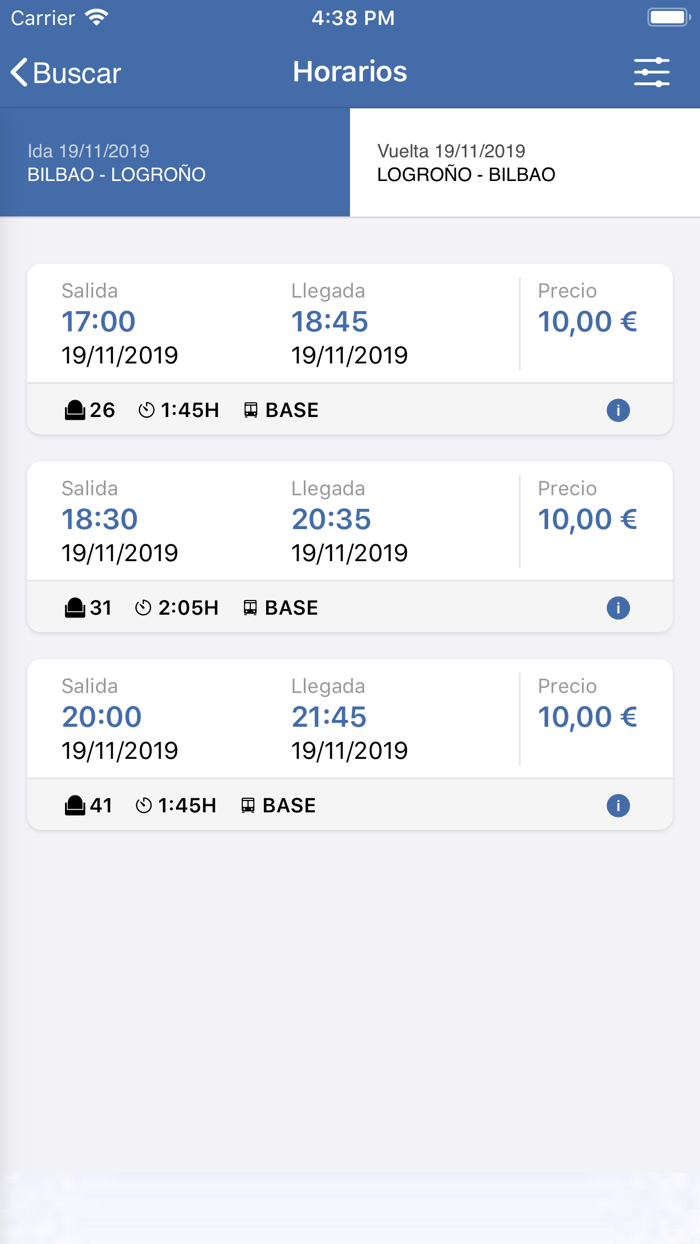Tap the info icon on the 20:00 train

point(619,805)
